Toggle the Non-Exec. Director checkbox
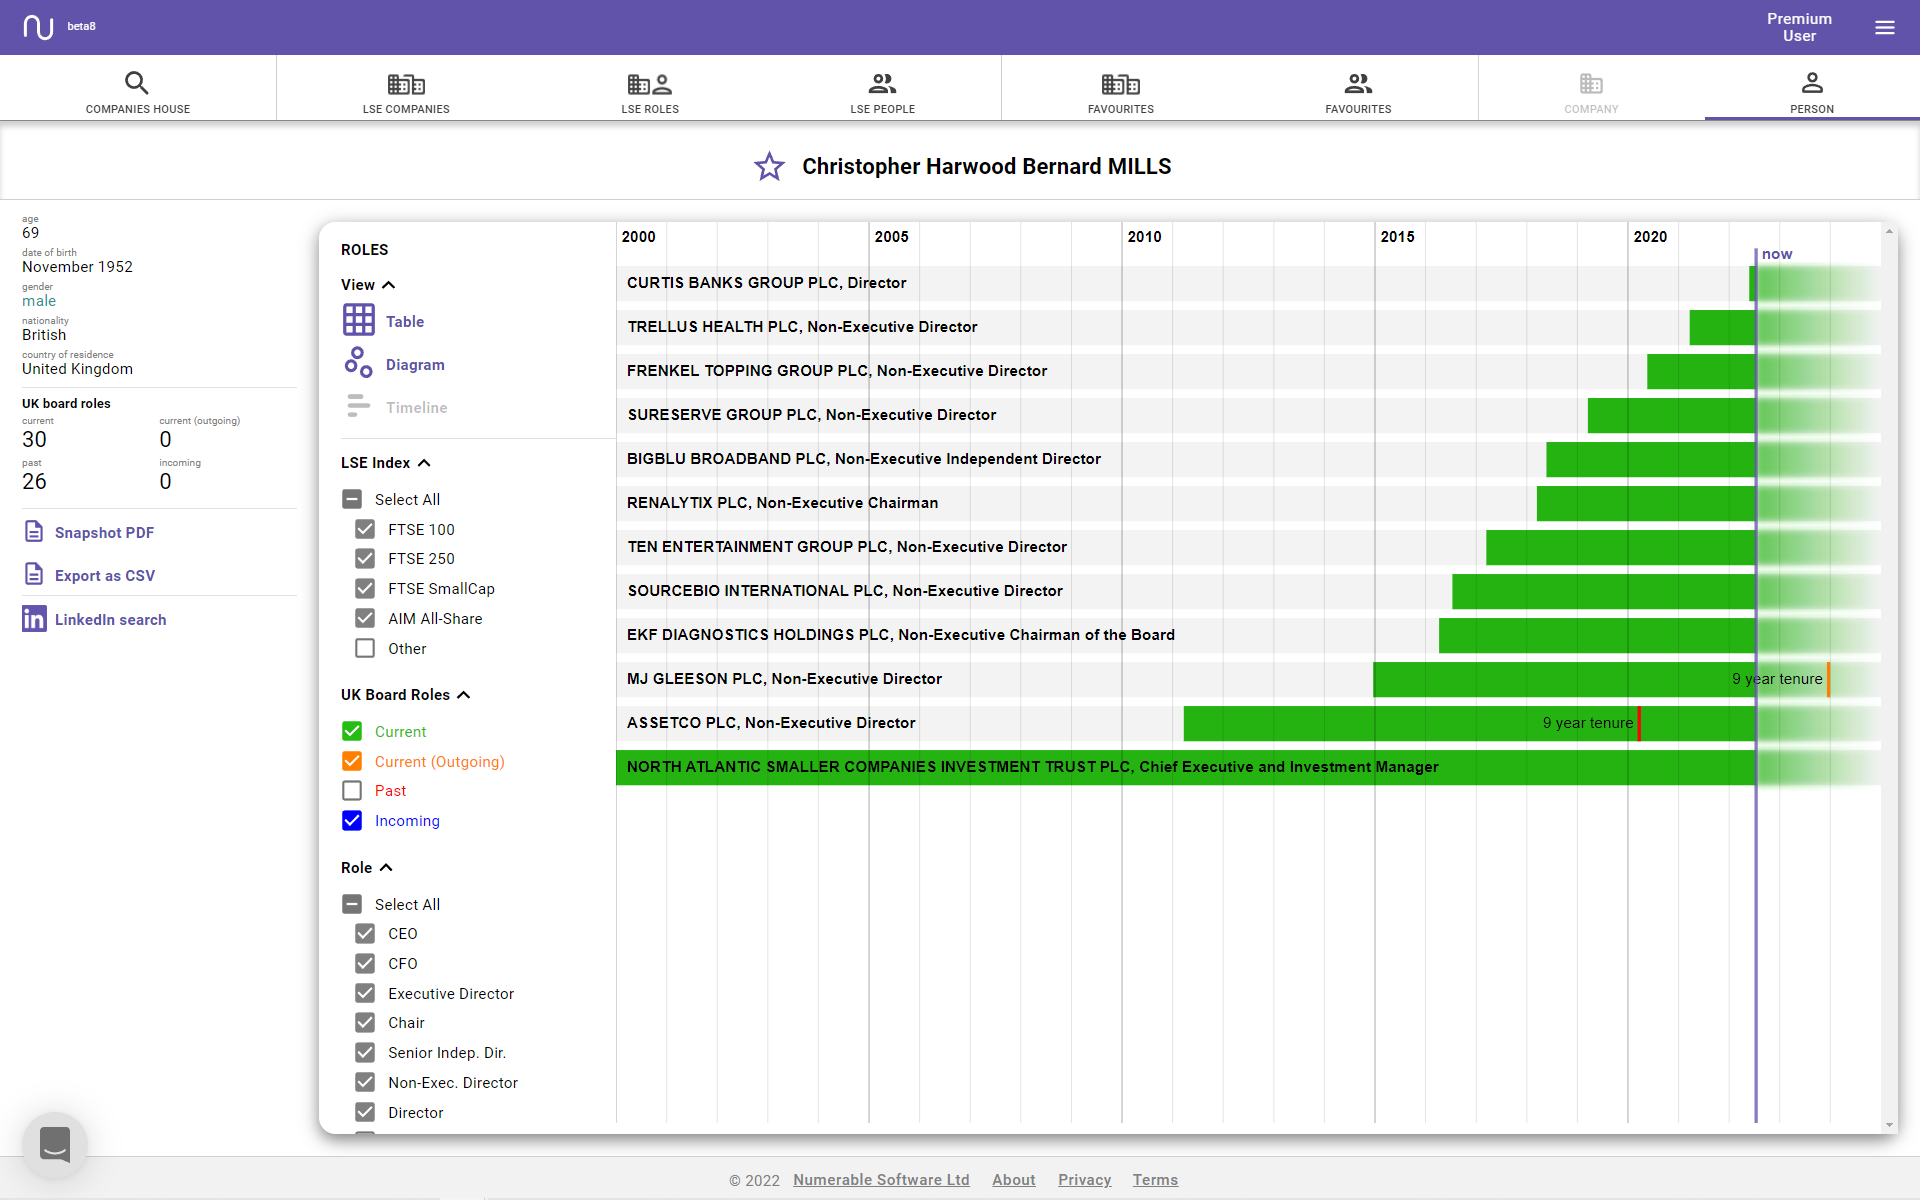 365,1082
